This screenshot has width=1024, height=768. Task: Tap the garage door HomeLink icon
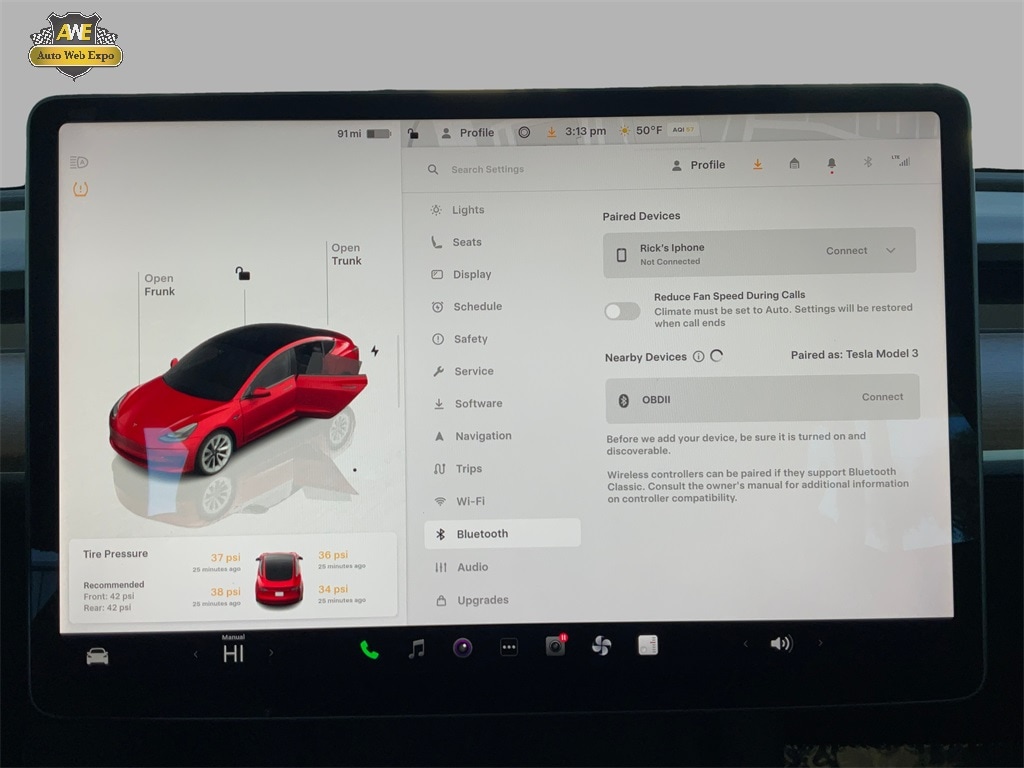(x=794, y=164)
